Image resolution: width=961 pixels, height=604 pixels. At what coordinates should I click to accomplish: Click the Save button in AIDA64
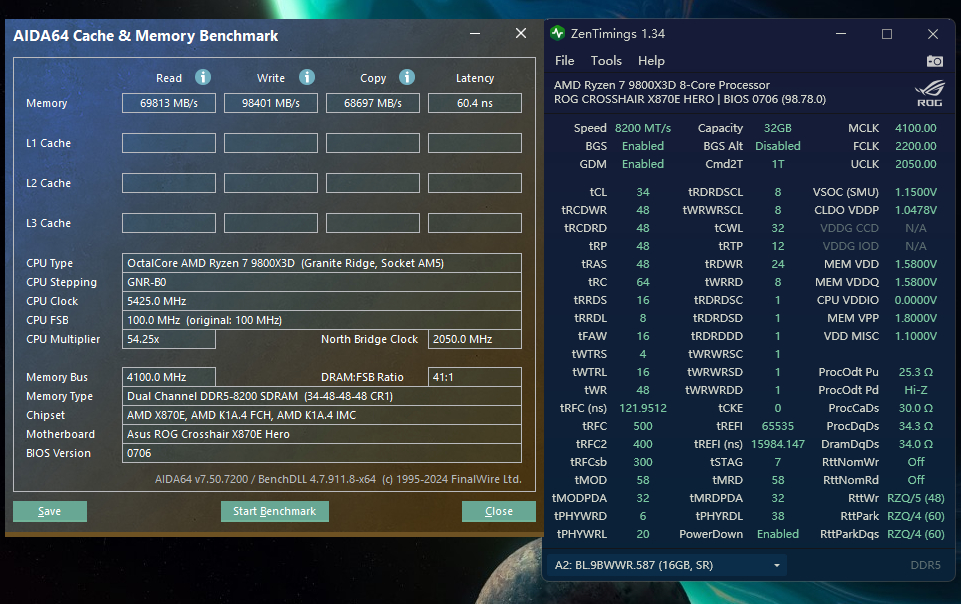50,512
